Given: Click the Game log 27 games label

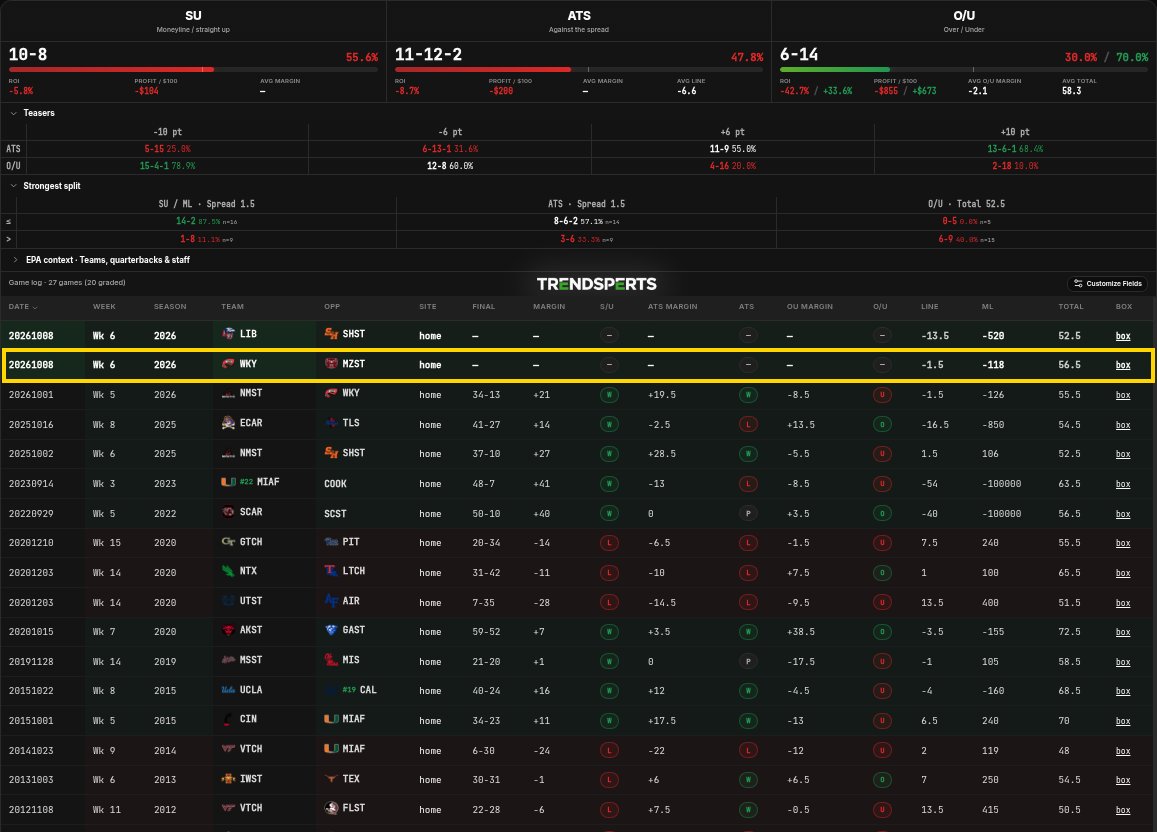Looking at the screenshot, I should 67,282.
